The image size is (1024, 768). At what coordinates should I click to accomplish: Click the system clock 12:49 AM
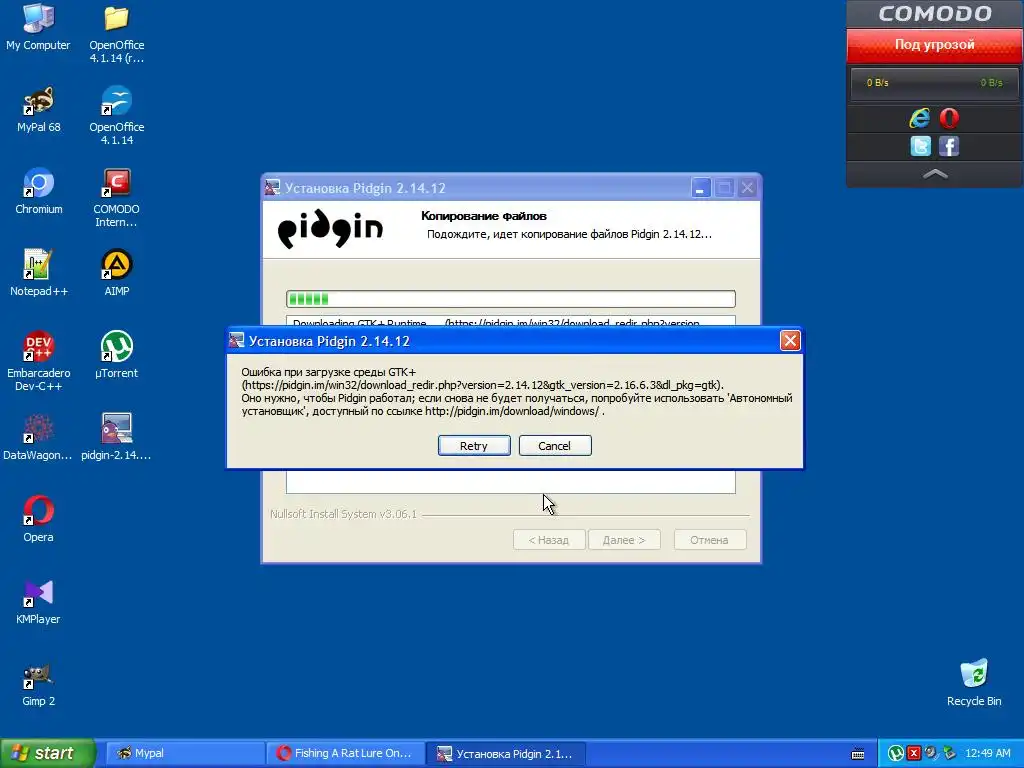point(987,753)
